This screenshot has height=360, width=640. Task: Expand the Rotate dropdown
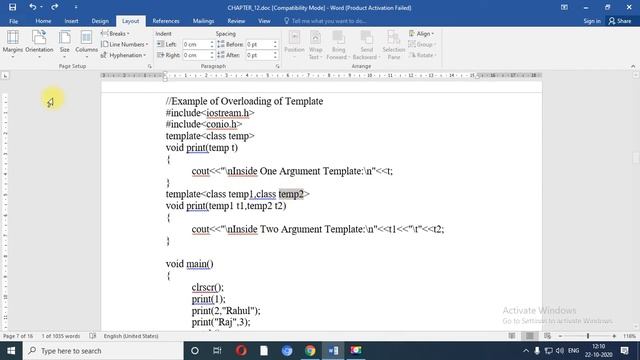coord(422,55)
